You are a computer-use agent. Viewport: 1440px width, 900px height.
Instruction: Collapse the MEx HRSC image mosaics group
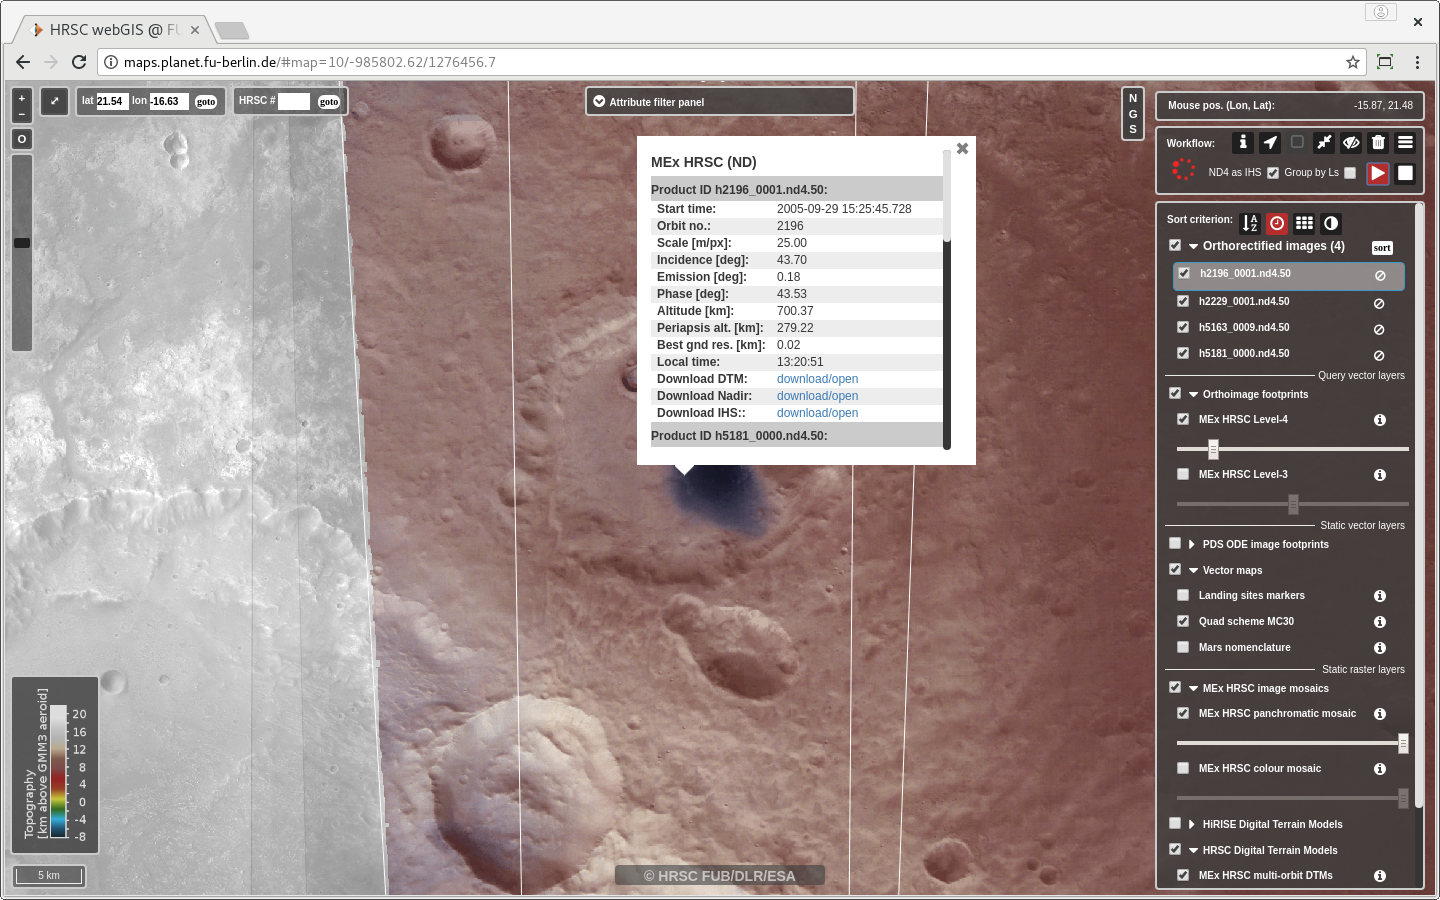[1193, 688]
